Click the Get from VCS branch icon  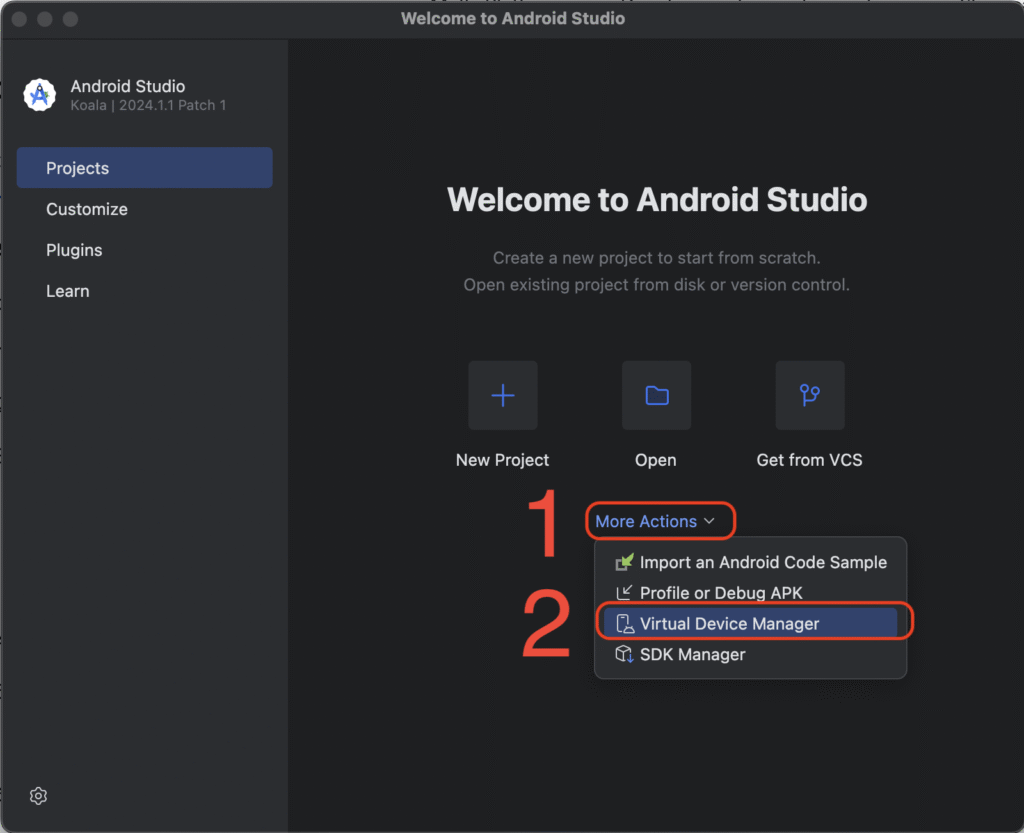pos(810,396)
